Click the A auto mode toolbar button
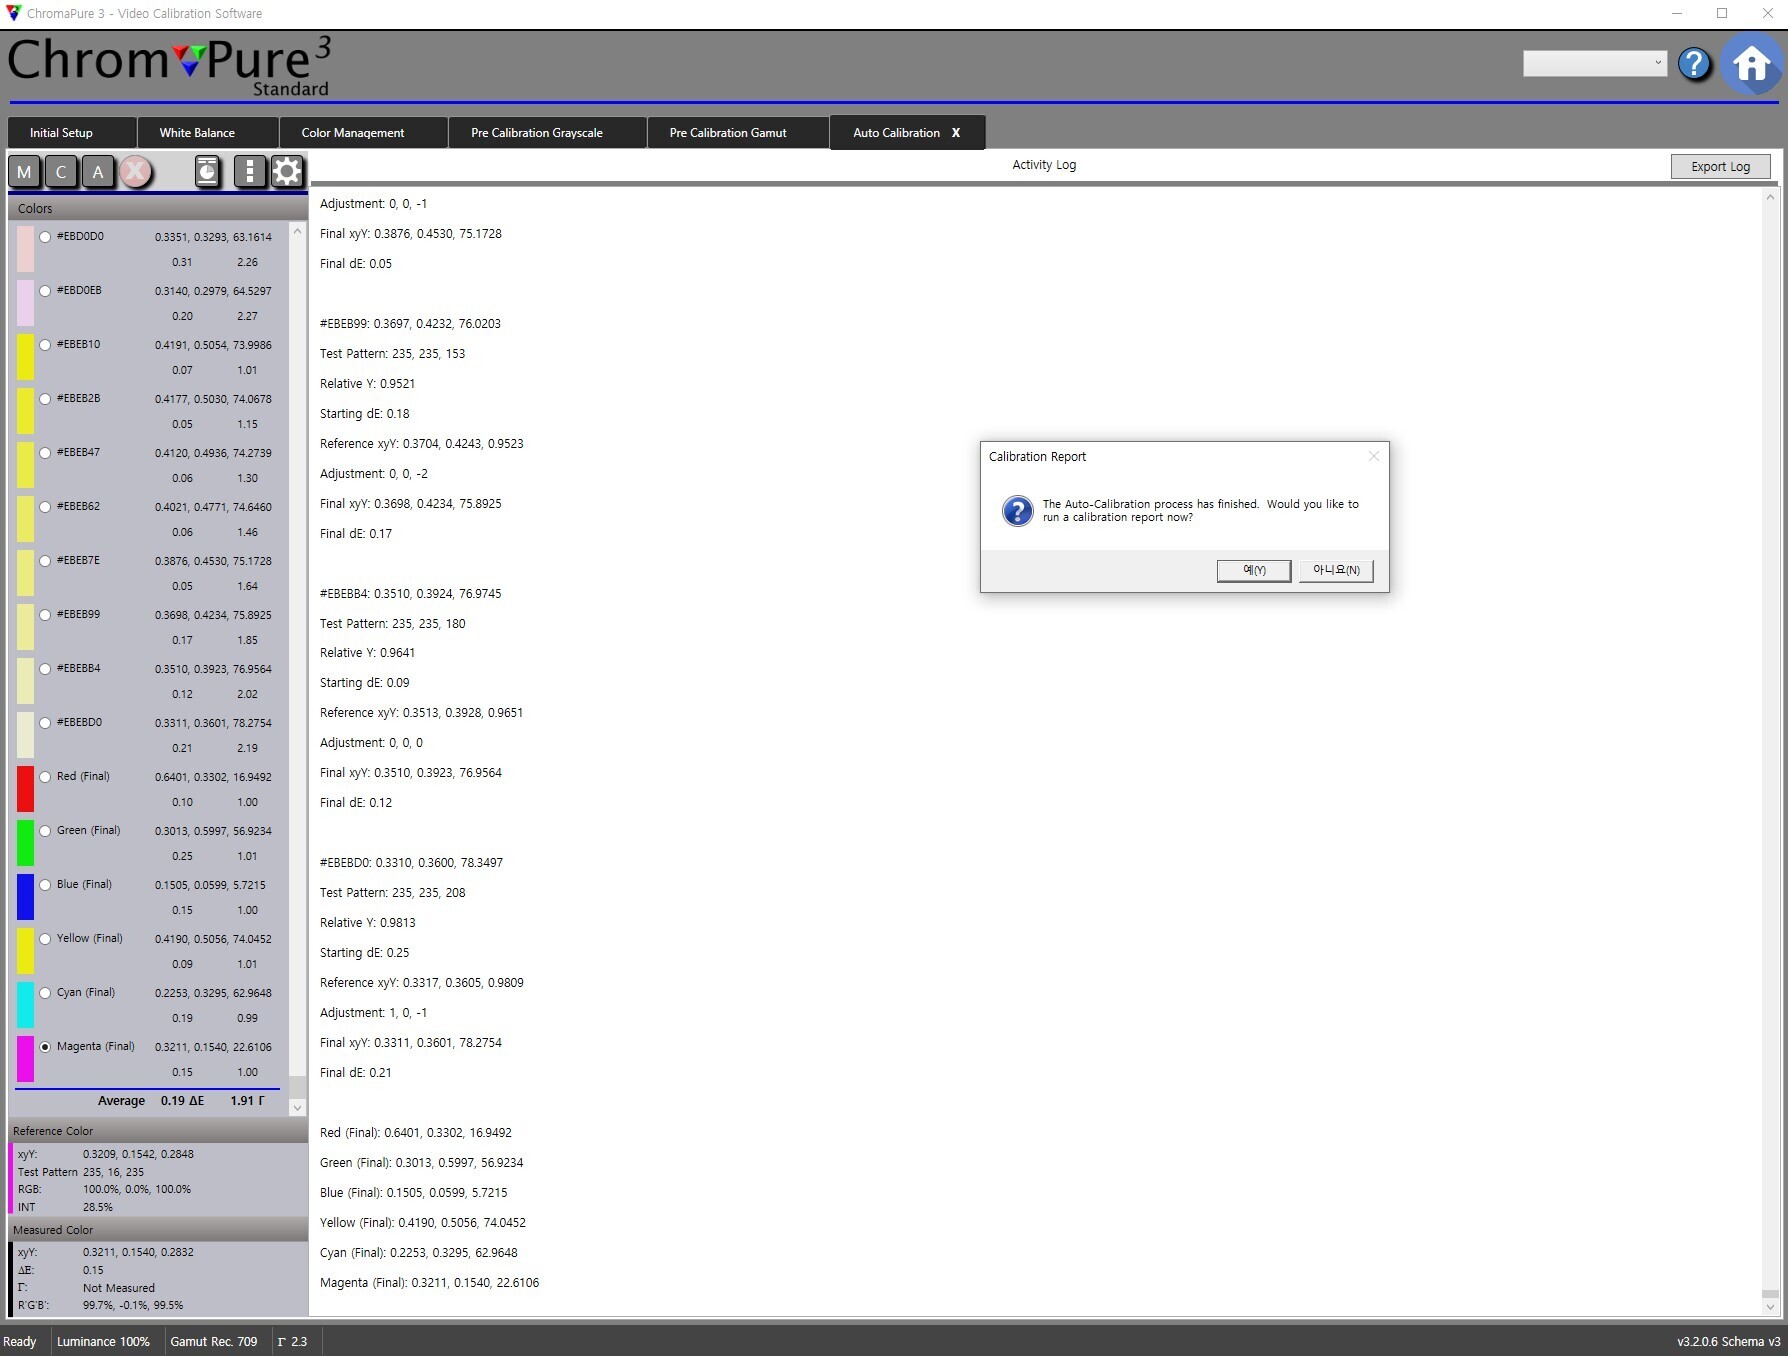Viewport: 1788px width, 1356px height. [x=98, y=172]
